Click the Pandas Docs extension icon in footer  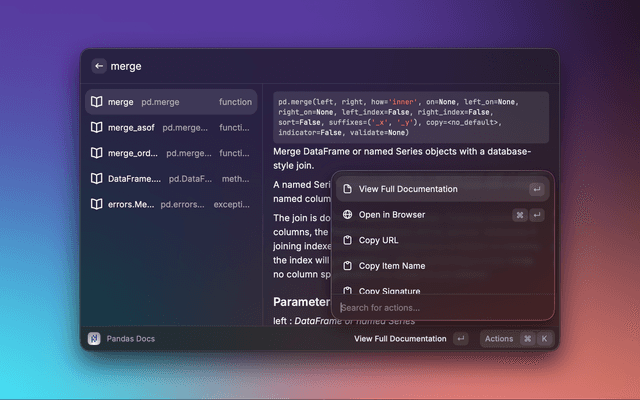click(x=94, y=339)
